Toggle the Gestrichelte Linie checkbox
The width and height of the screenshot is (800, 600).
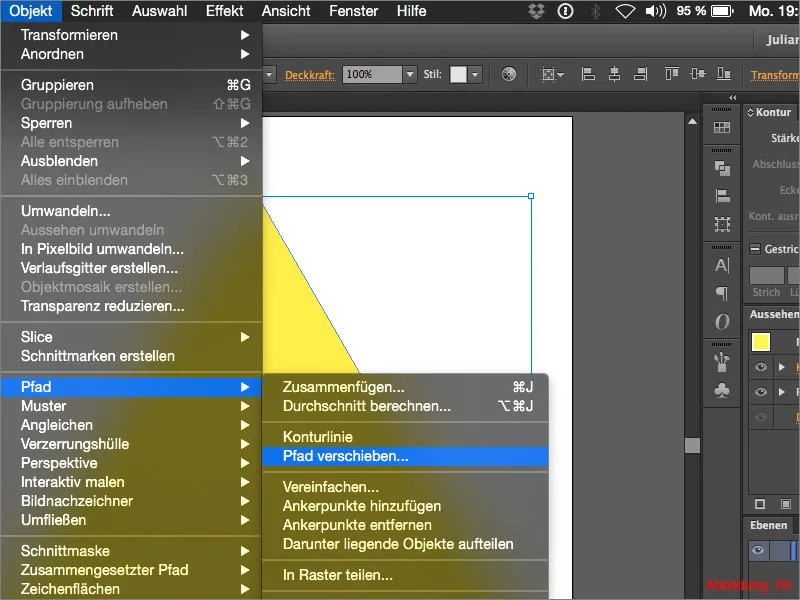coord(755,249)
